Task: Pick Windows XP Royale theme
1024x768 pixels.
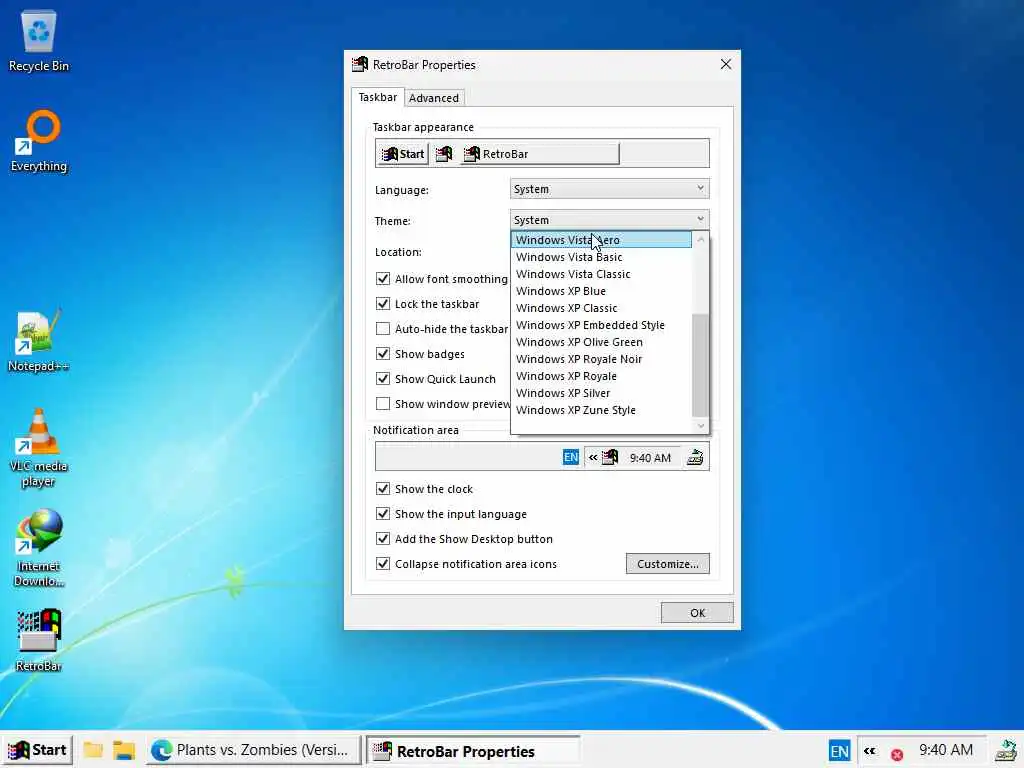Action: (601, 376)
